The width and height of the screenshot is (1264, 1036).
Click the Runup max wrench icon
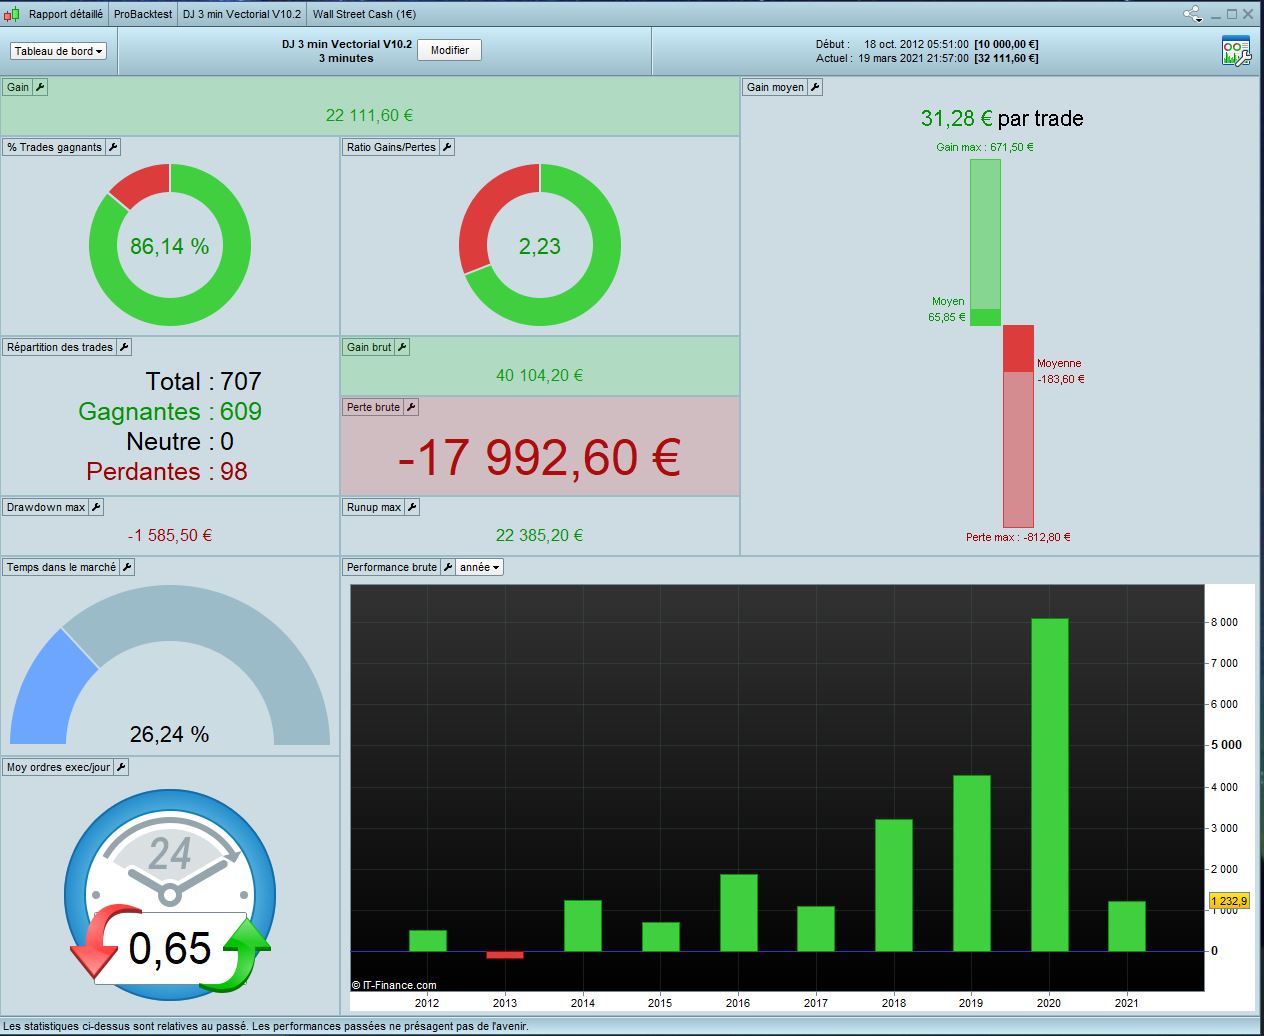(x=412, y=507)
